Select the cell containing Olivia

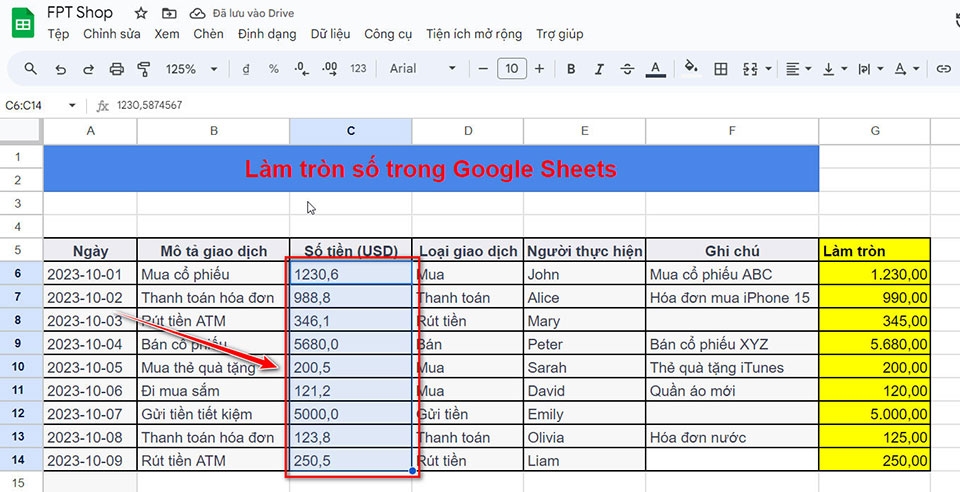[x=585, y=437]
